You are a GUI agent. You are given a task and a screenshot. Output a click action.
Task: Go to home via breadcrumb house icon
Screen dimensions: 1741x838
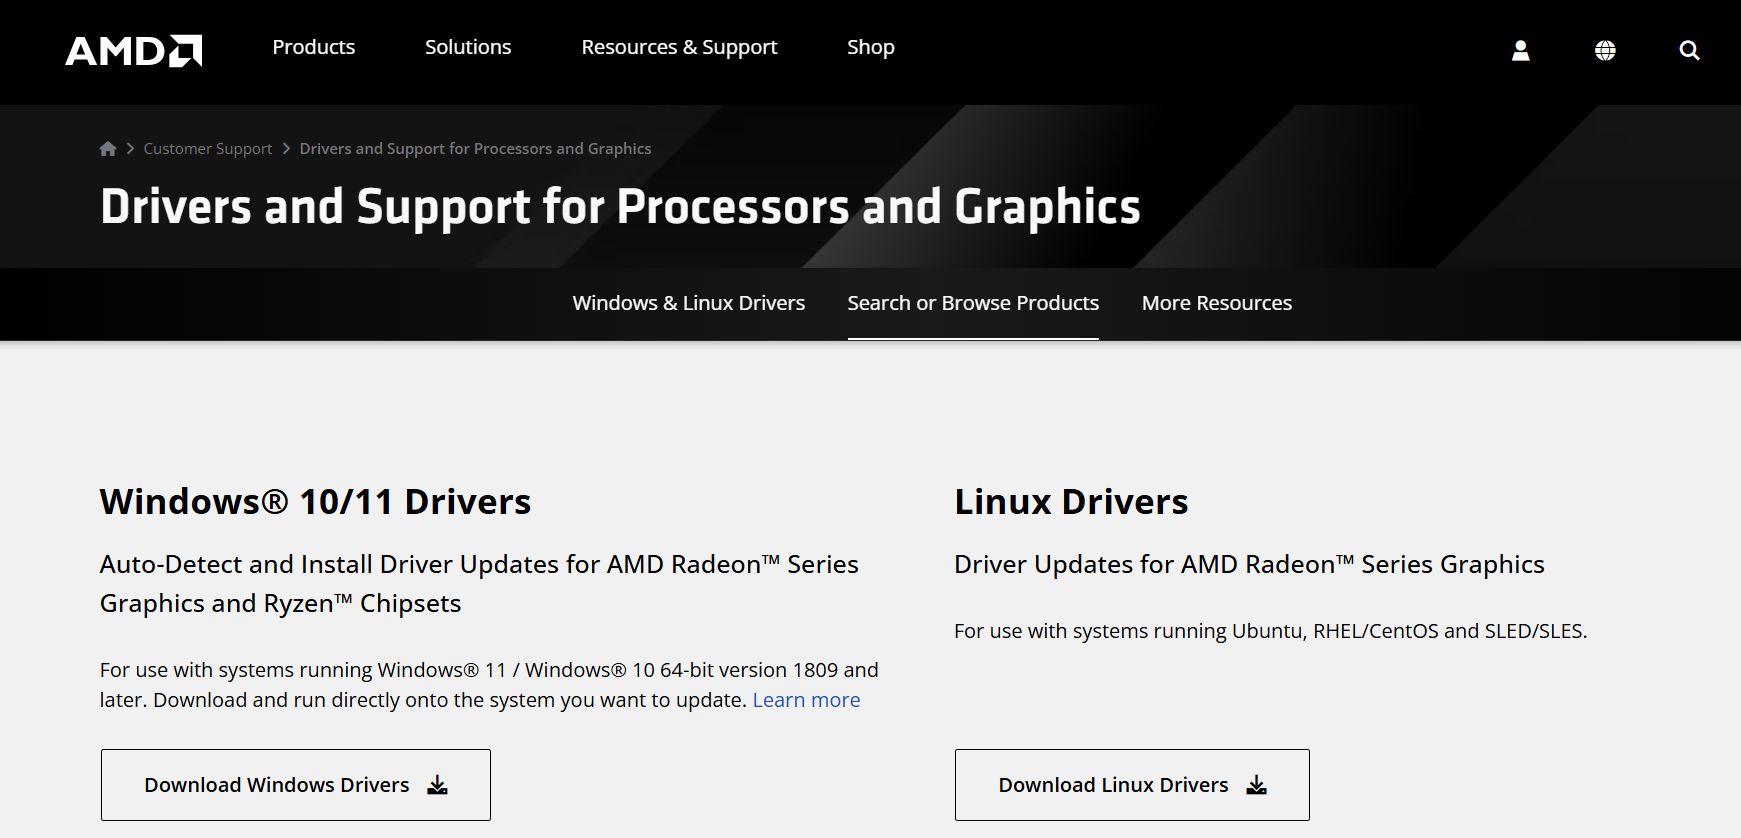pyautogui.click(x=108, y=149)
